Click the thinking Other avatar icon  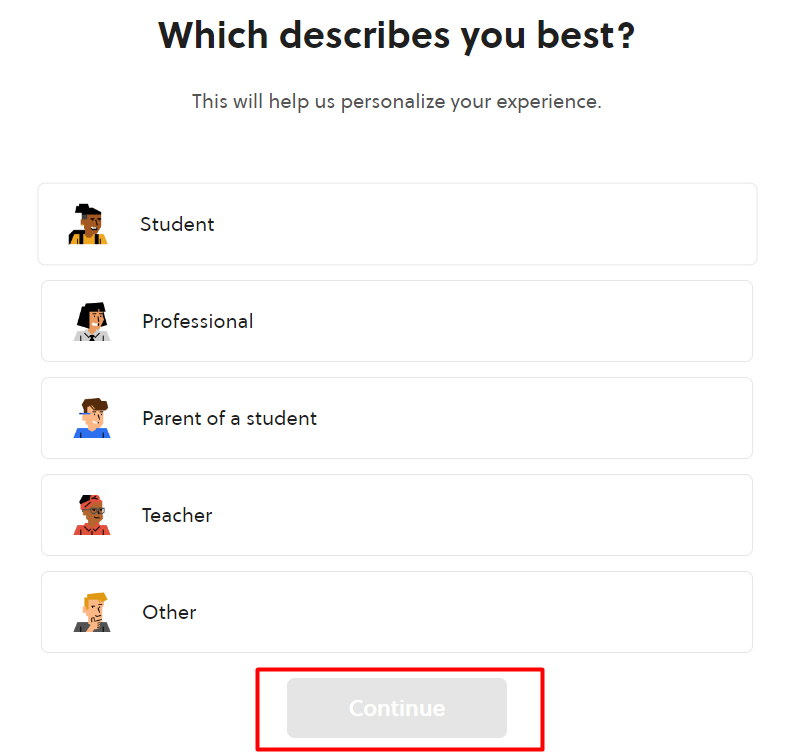click(91, 613)
